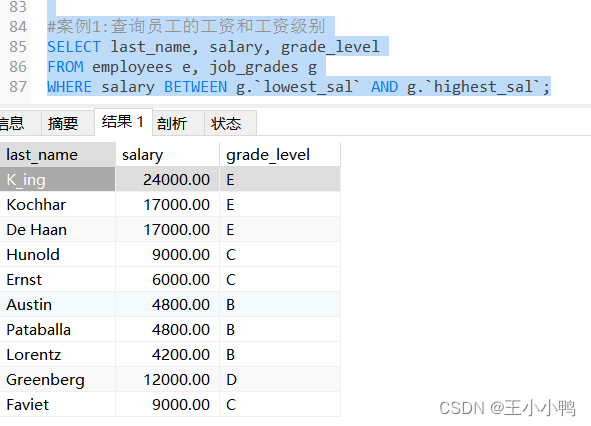Select the Faviet name cell

[58, 405]
